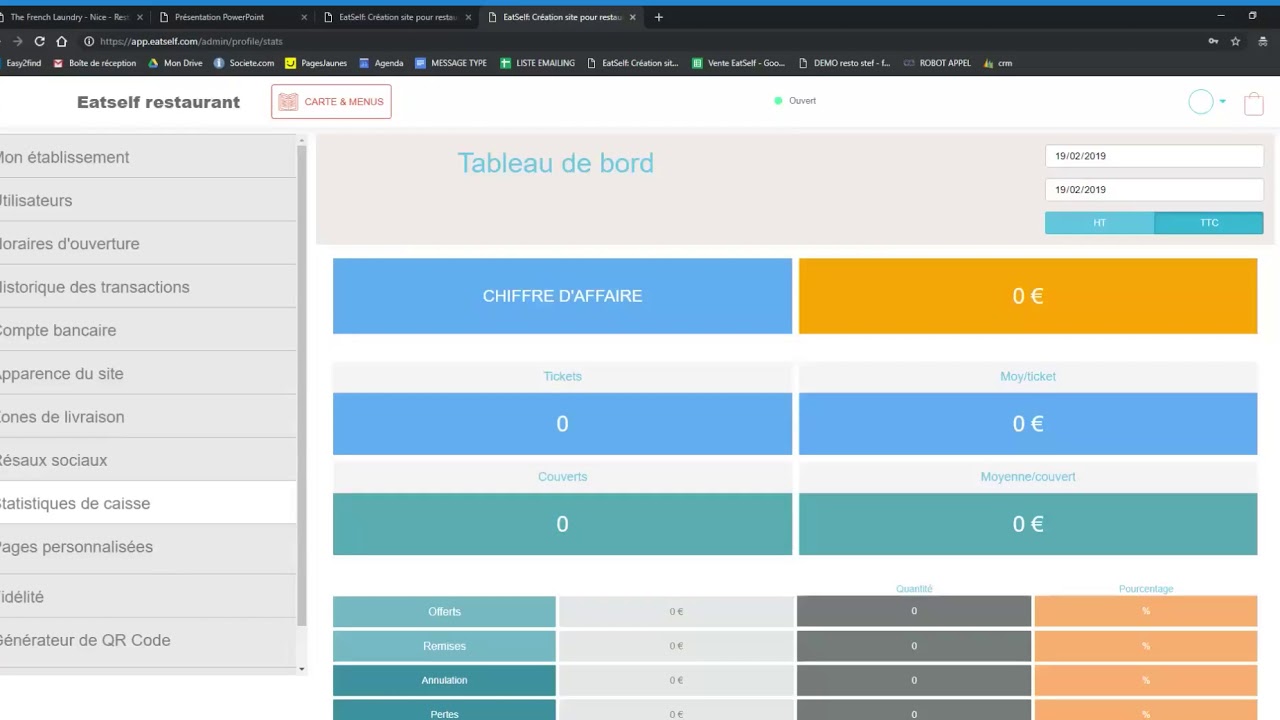Click the browser home icon
The height and width of the screenshot is (720, 1280).
point(61,41)
